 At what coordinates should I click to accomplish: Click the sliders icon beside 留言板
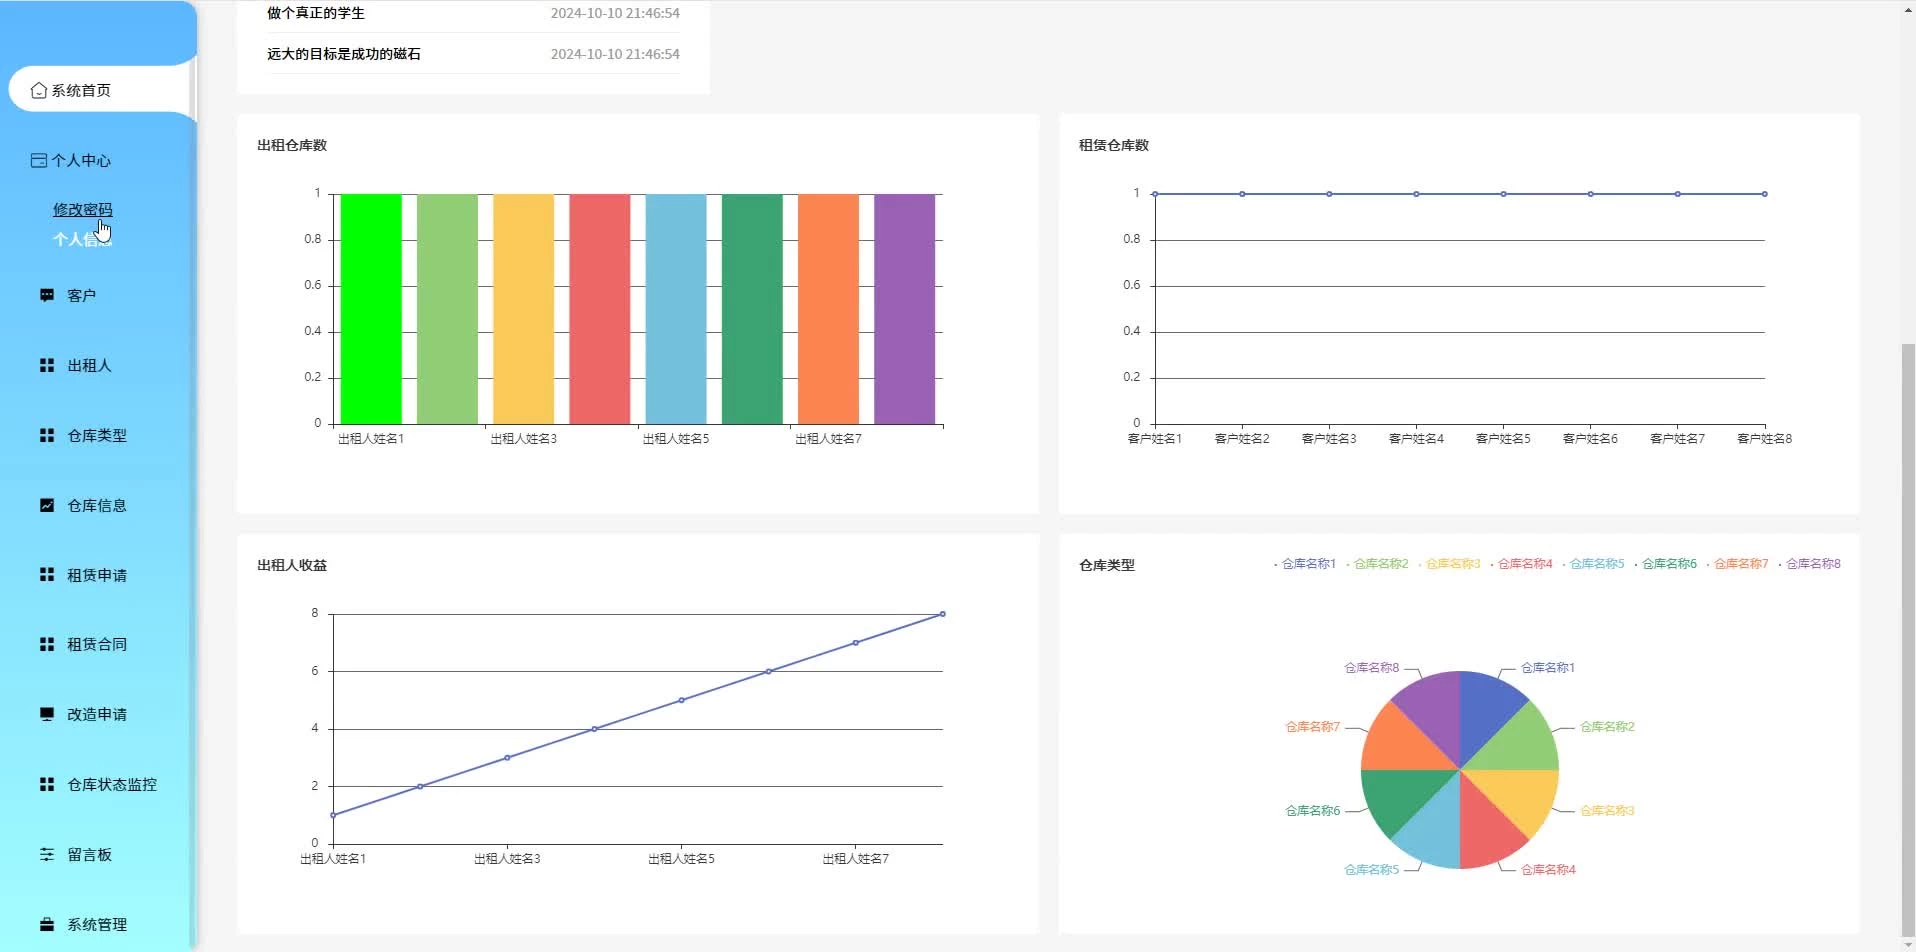(47, 855)
